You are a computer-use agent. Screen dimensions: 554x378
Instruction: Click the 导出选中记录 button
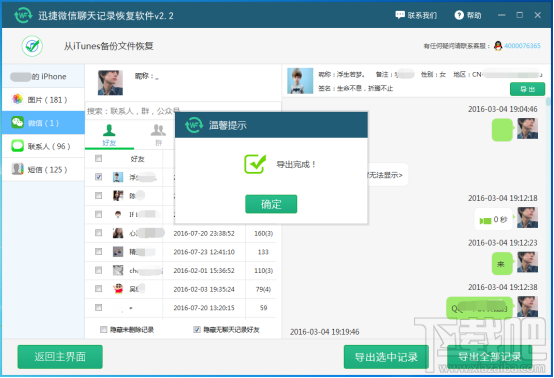386,357
